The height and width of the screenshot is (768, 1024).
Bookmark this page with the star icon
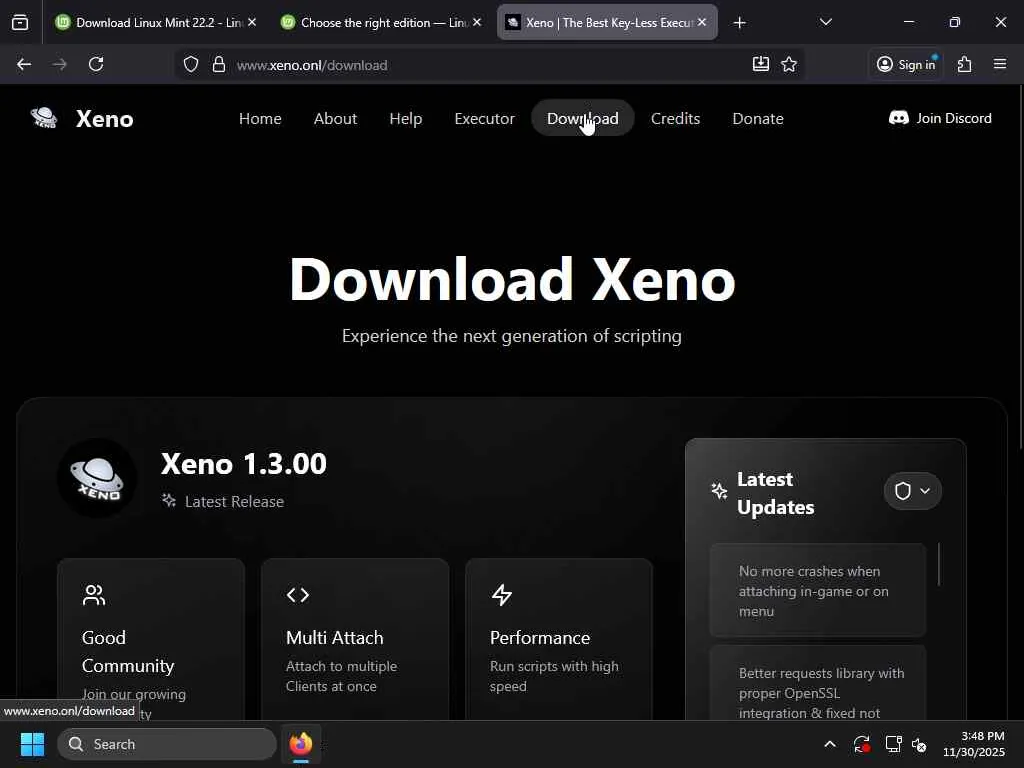point(789,64)
